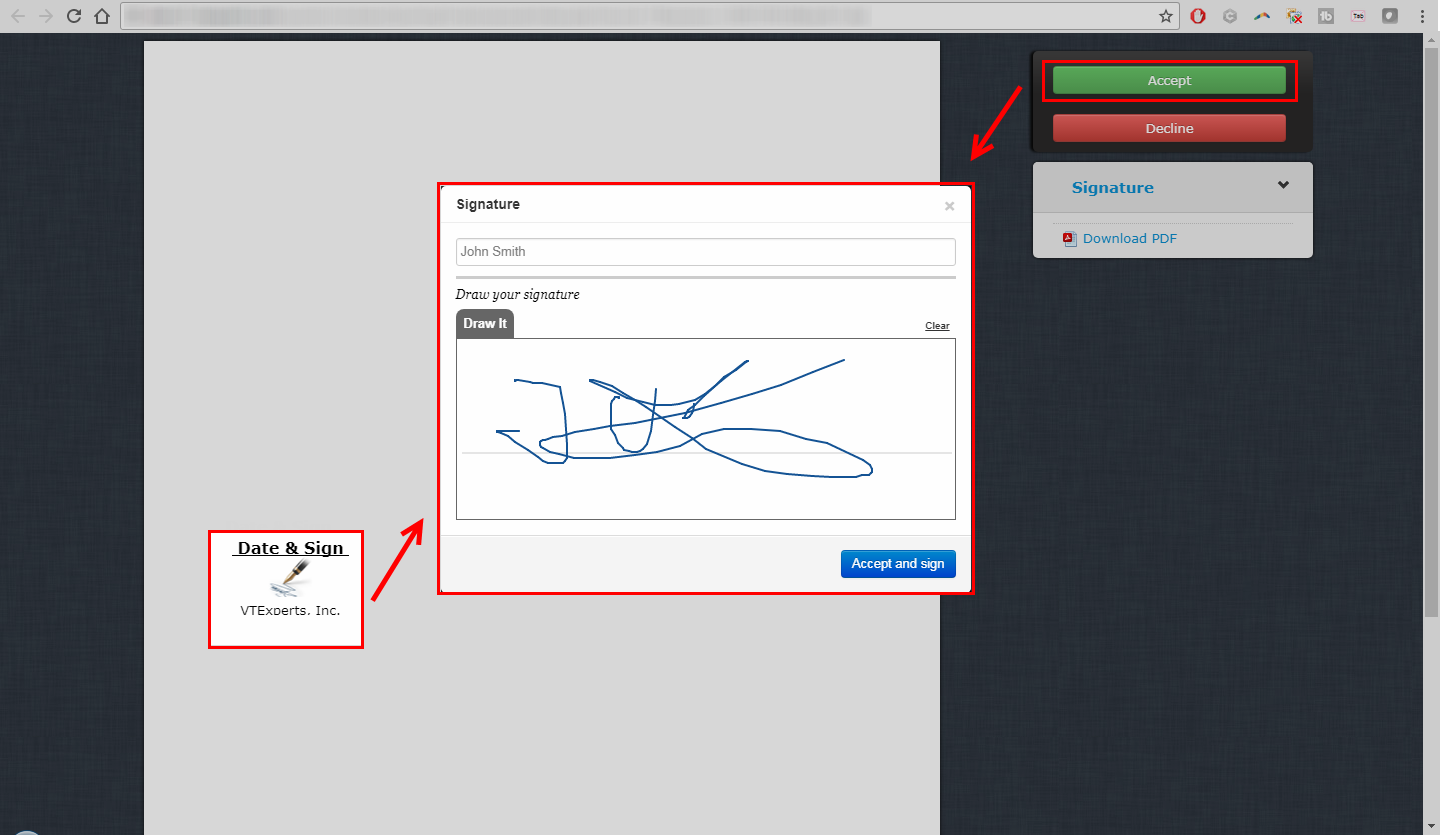The height and width of the screenshot is (835, 1440).
Task: Click the Signature panel heading
Action: click(x=1112, y=188)
